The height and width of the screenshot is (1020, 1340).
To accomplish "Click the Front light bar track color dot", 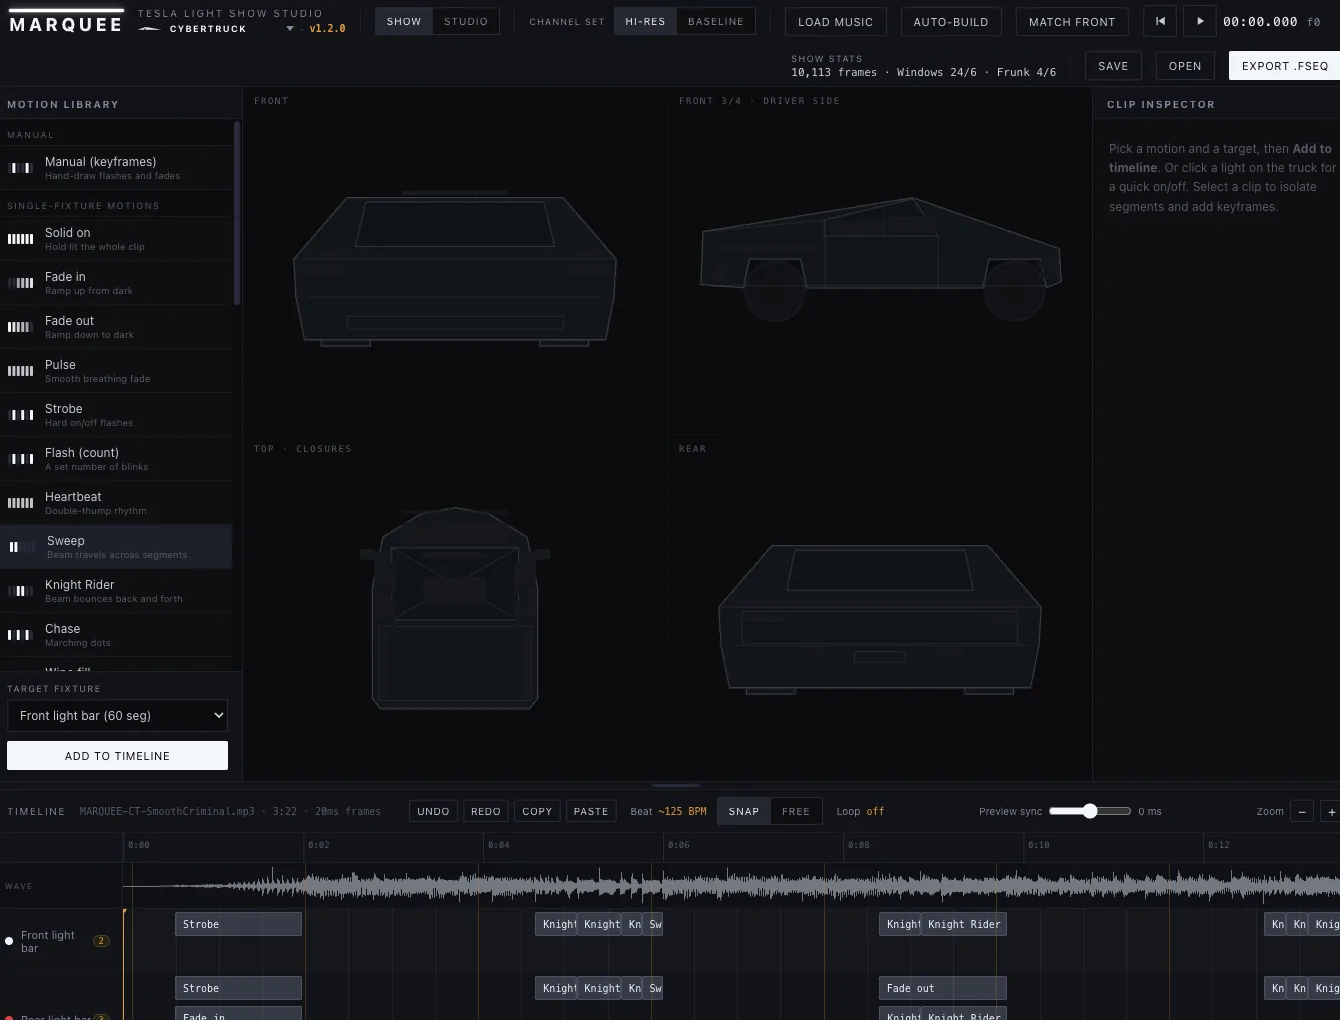I will pyautogui.click(x=9, y=941).
